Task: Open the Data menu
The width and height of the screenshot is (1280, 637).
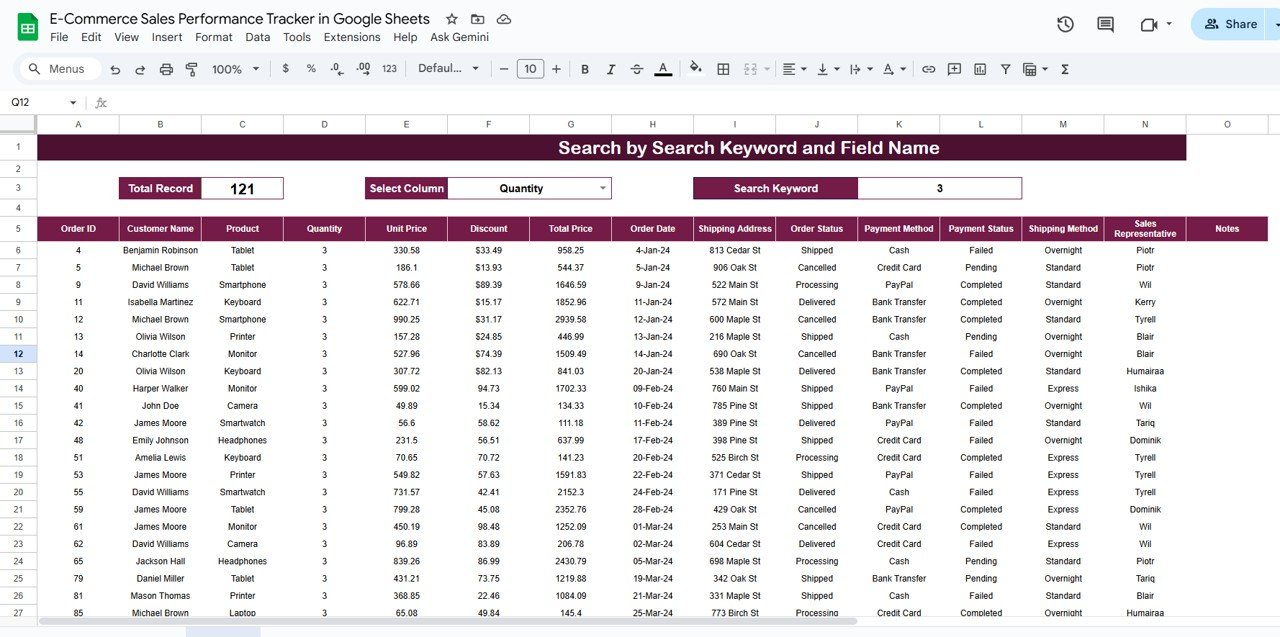Action: pyautogui.click(x=257, y=37)
